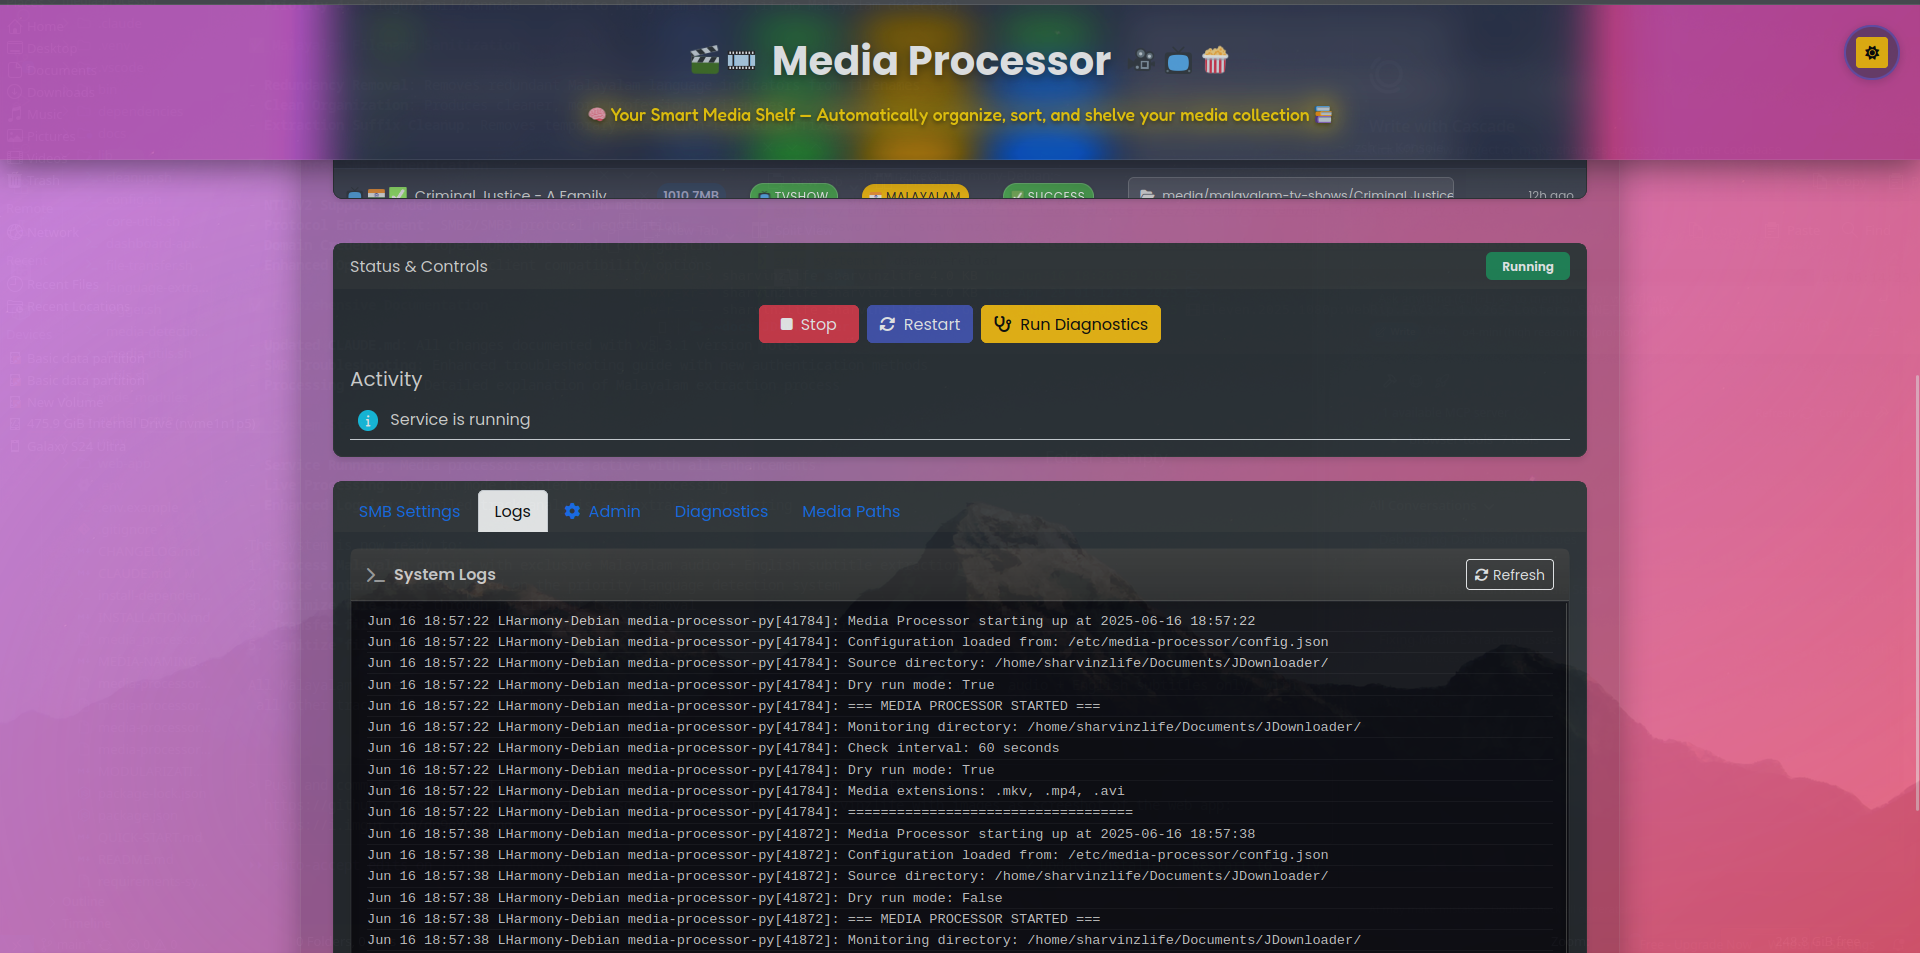The width and height of the screenshot is (1920, 953).
Task: Click the terminal prompt icon next to System Logs
Action: click(x=375, y=575)
